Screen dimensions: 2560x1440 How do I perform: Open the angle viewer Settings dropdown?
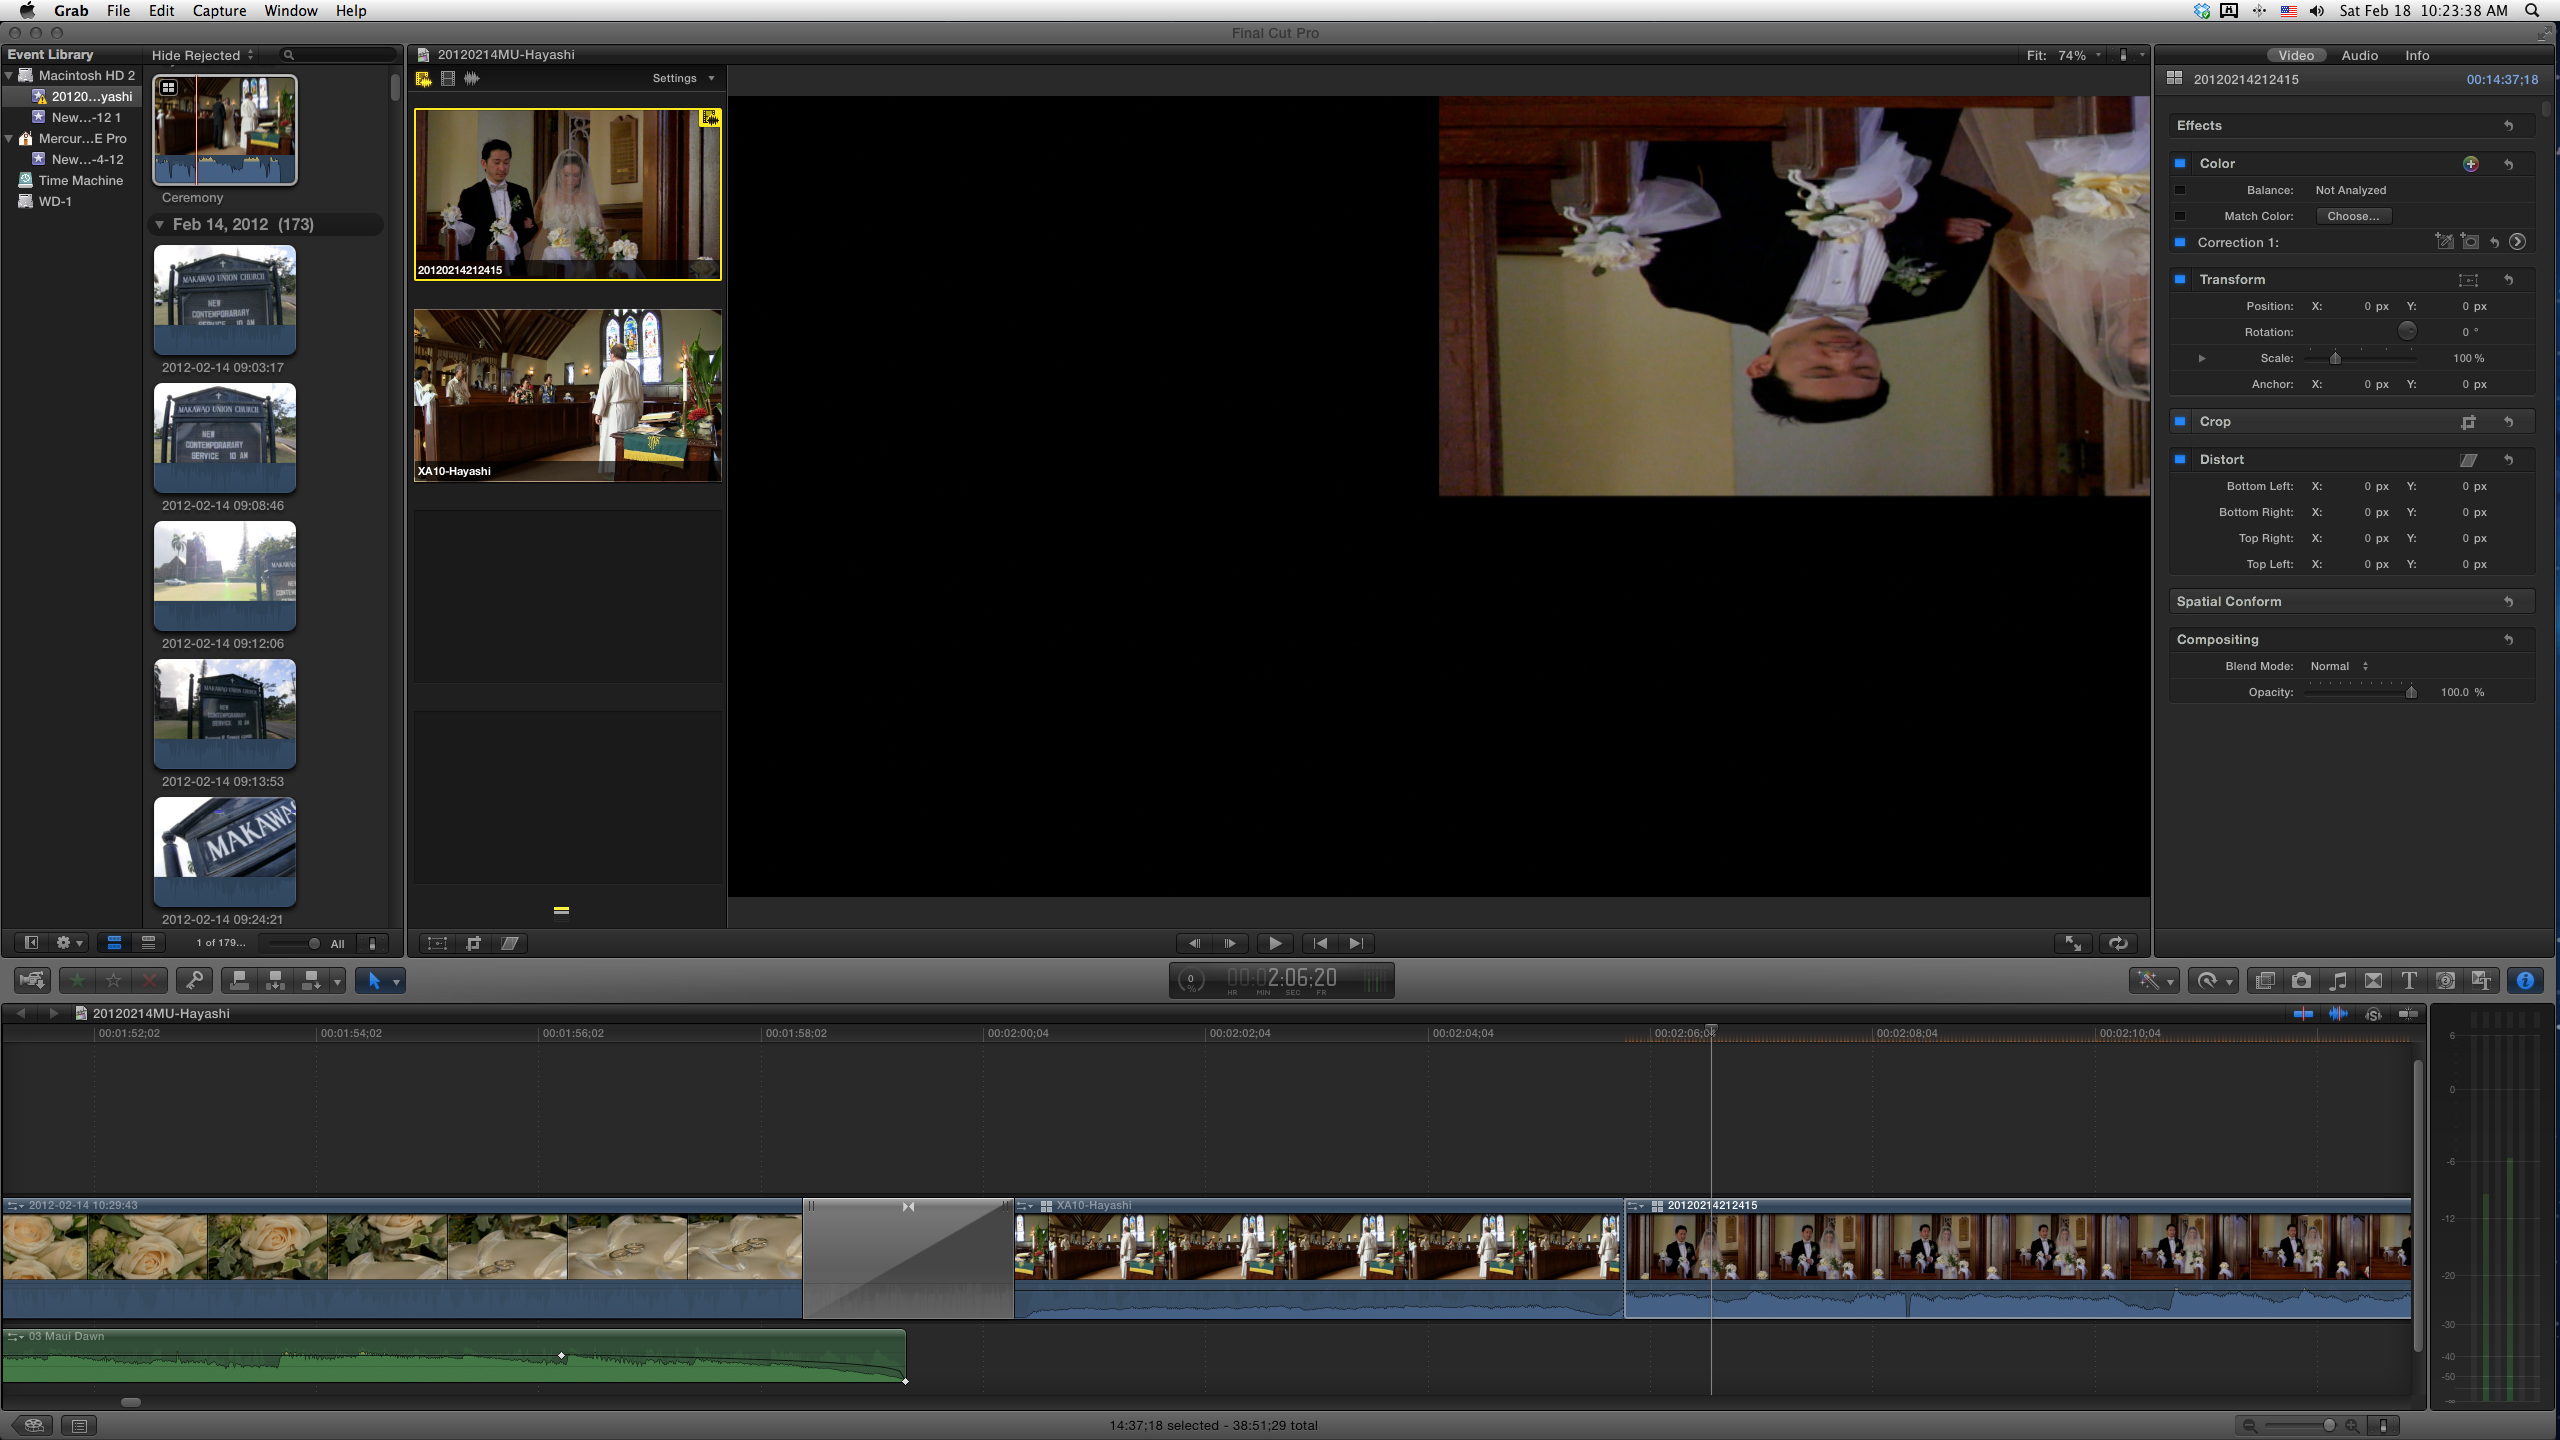coord(683,78)
